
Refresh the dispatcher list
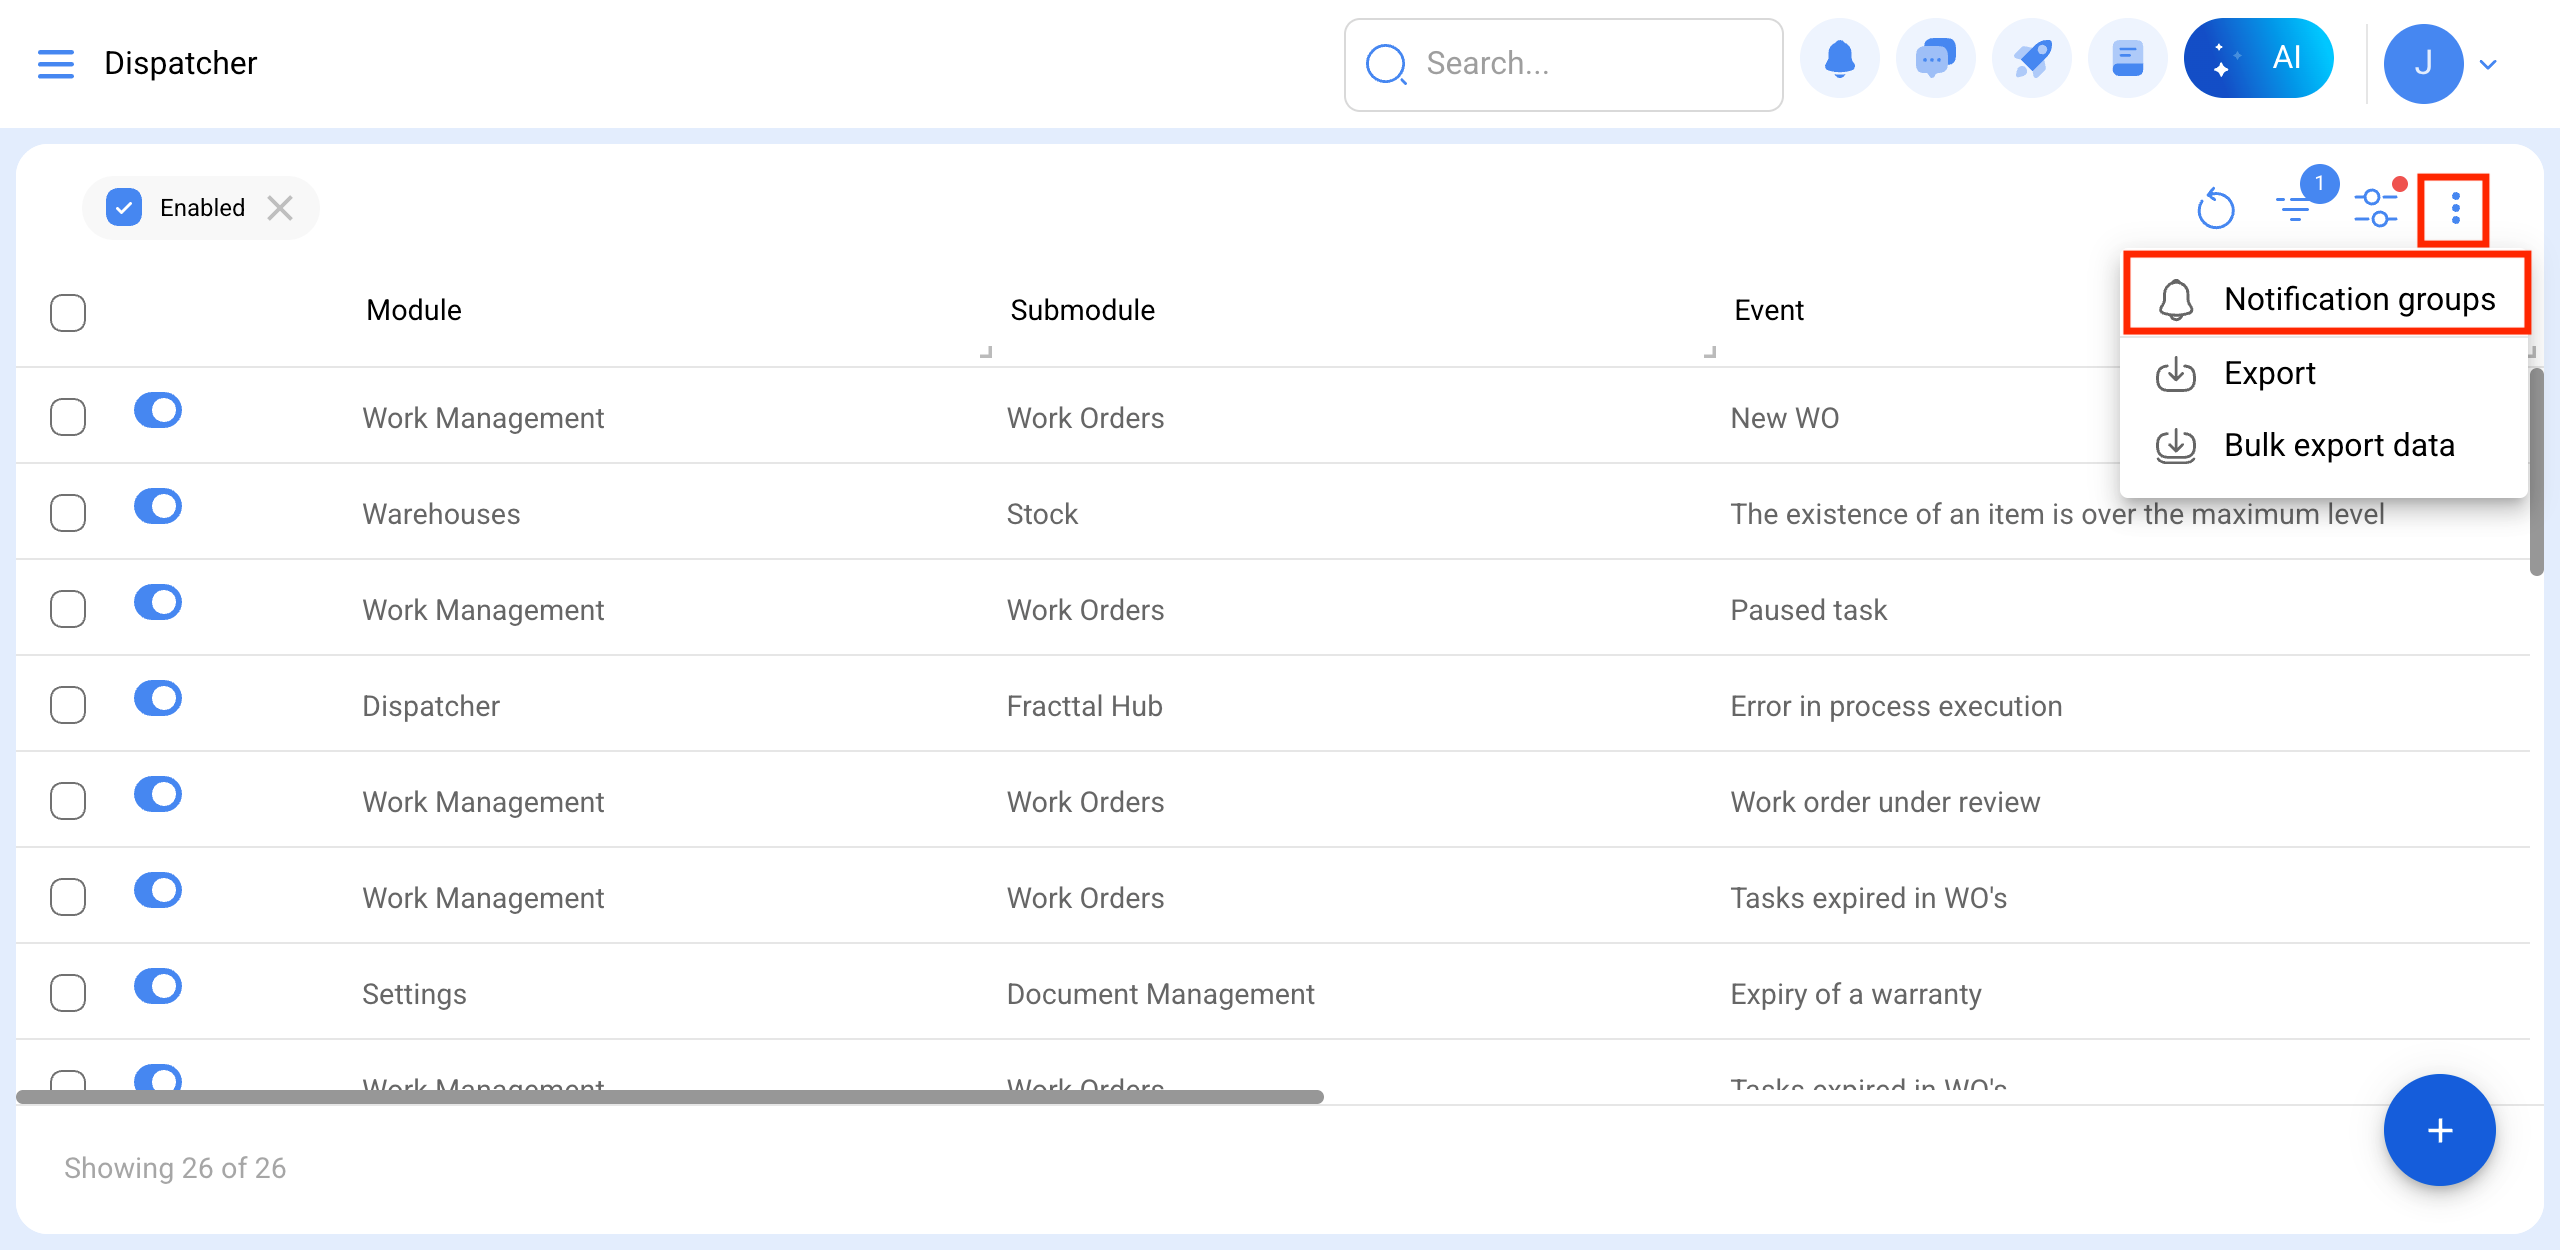pyautogui.click(x=2215, y=208)
